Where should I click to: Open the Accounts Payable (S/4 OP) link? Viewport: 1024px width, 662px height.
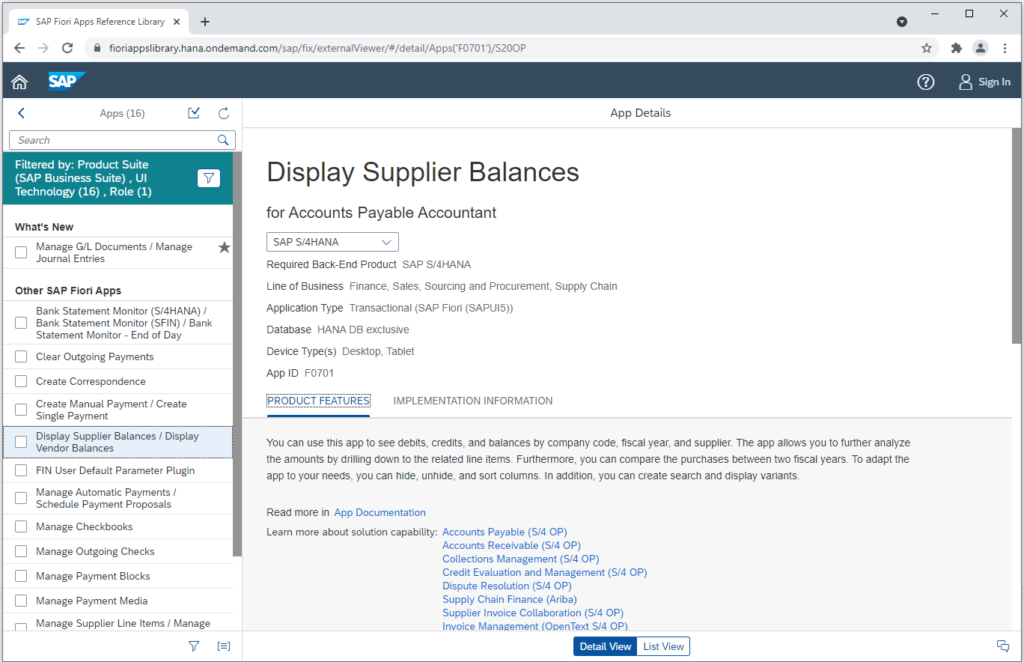(x=504, y=532)
